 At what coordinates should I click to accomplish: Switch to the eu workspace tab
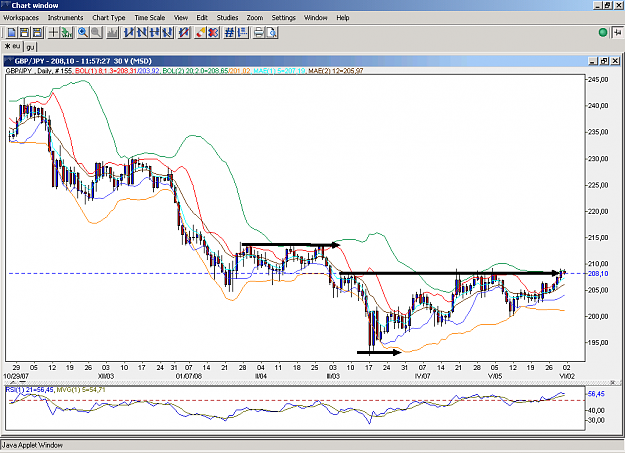click(12, 47)
